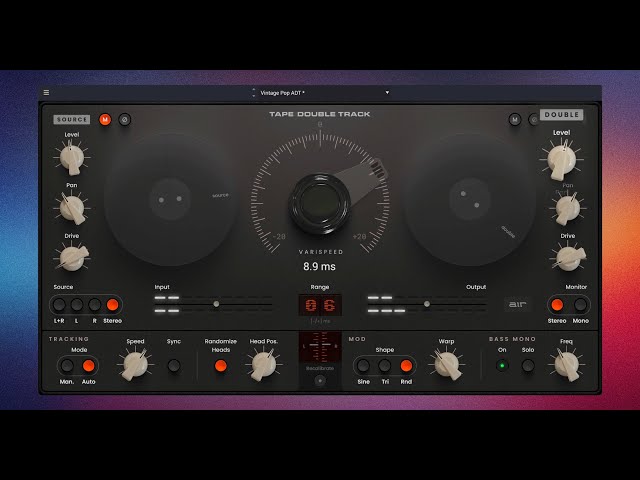Image resolution: width=640 pixels, height=480 pixels.
Task: Click the Head Pos. knob
Action: (263, 365)
